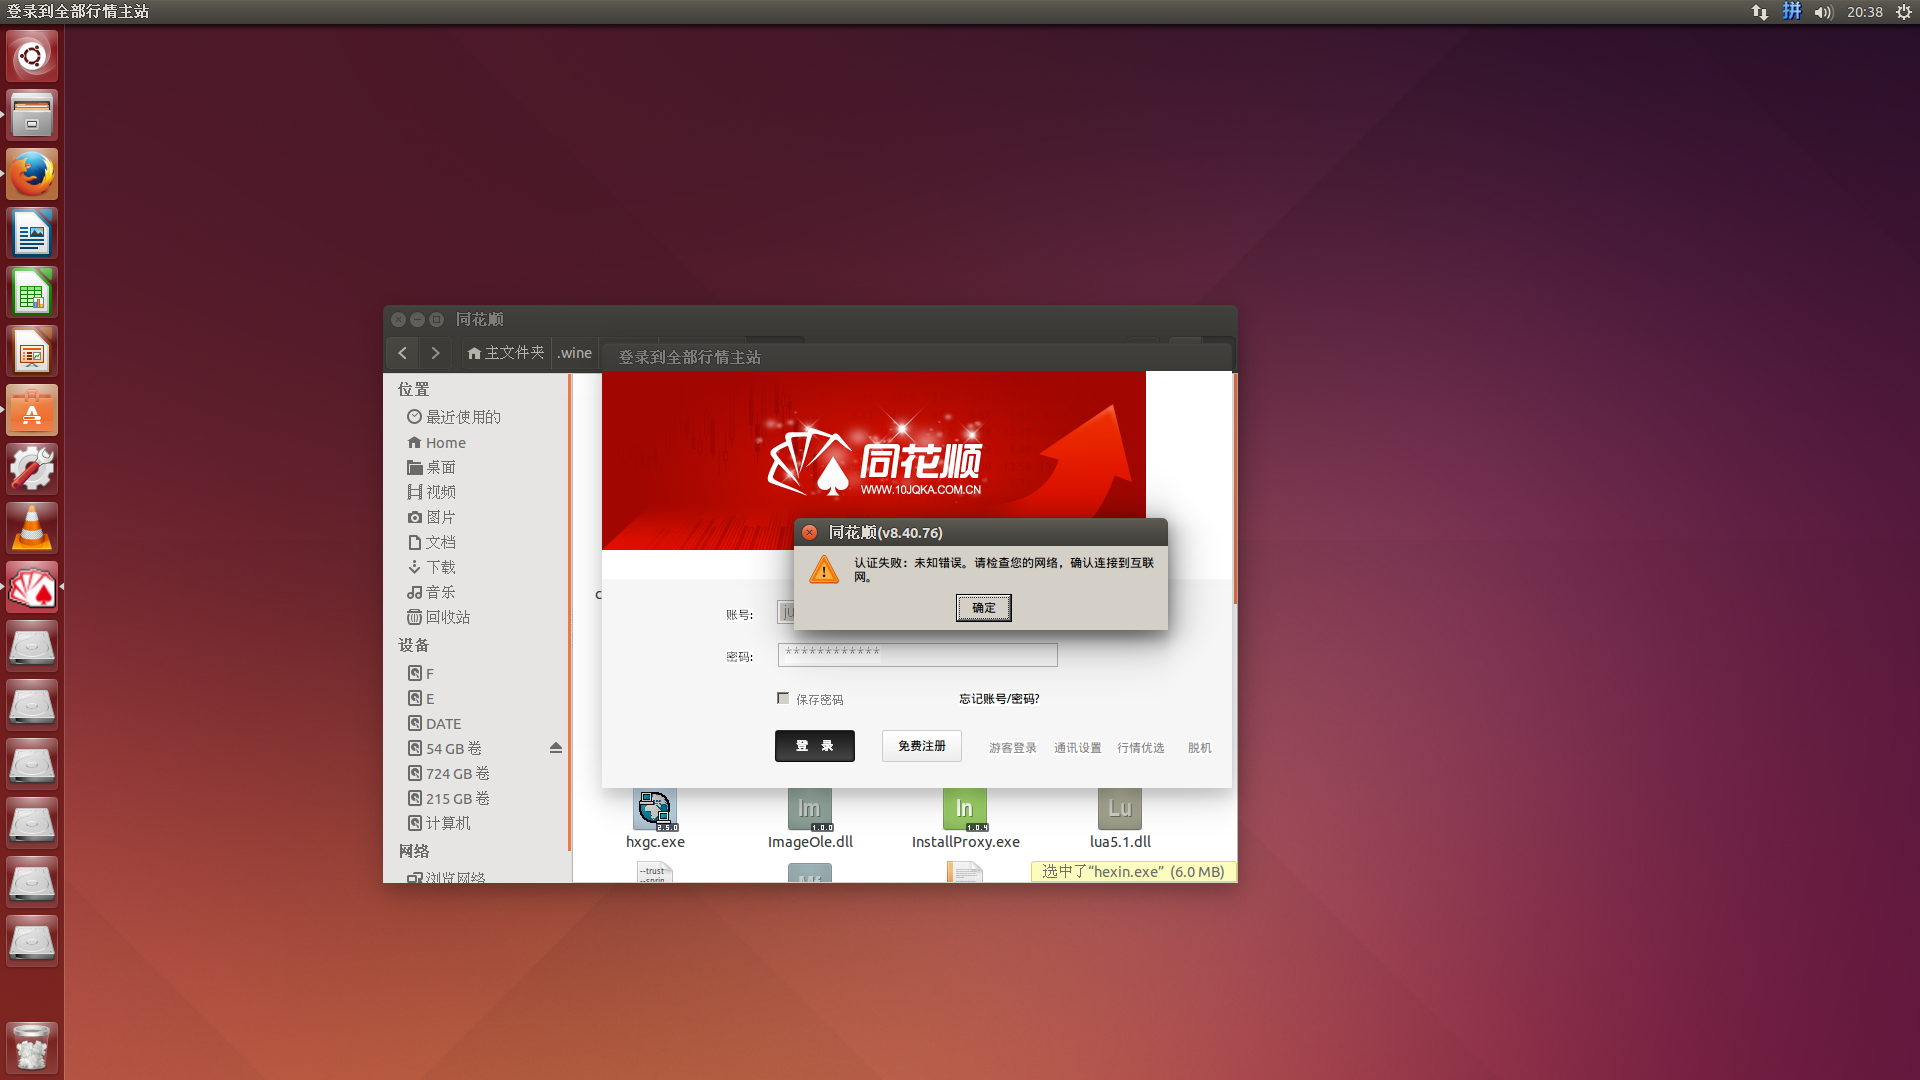This screenshot has height=1080, width=1920.
Task: Launch Firefox from the dock
Action: click(x=31, y=173)
